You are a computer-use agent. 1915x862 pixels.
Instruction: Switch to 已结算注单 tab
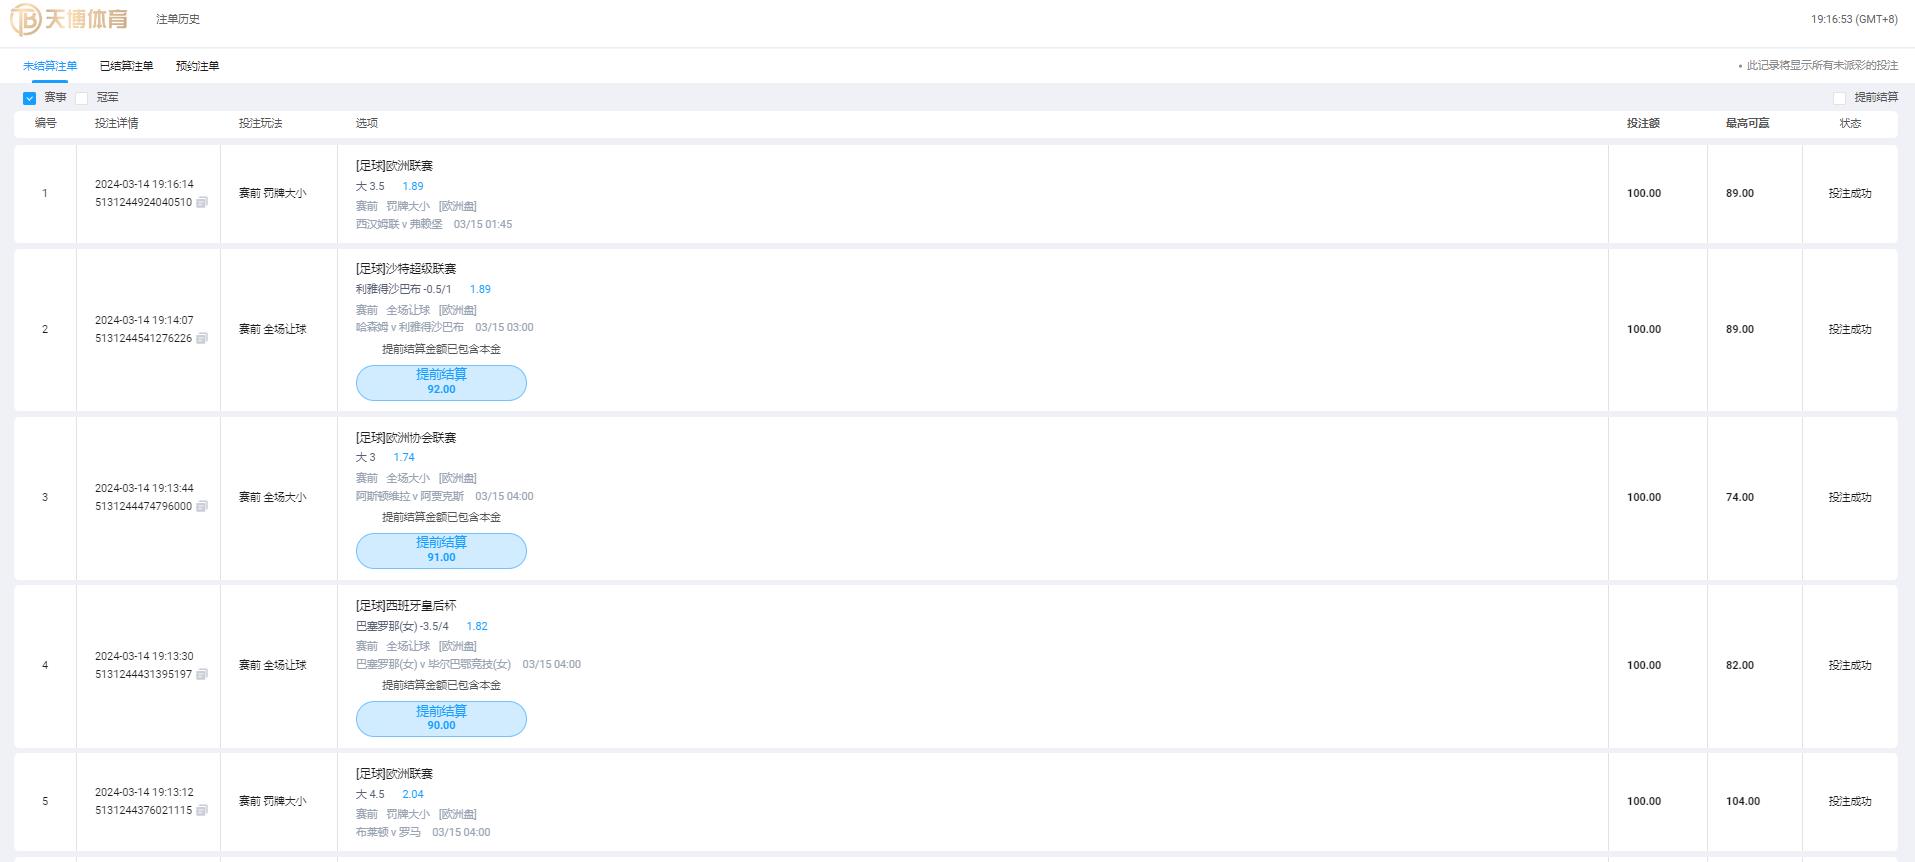[126, 66]
